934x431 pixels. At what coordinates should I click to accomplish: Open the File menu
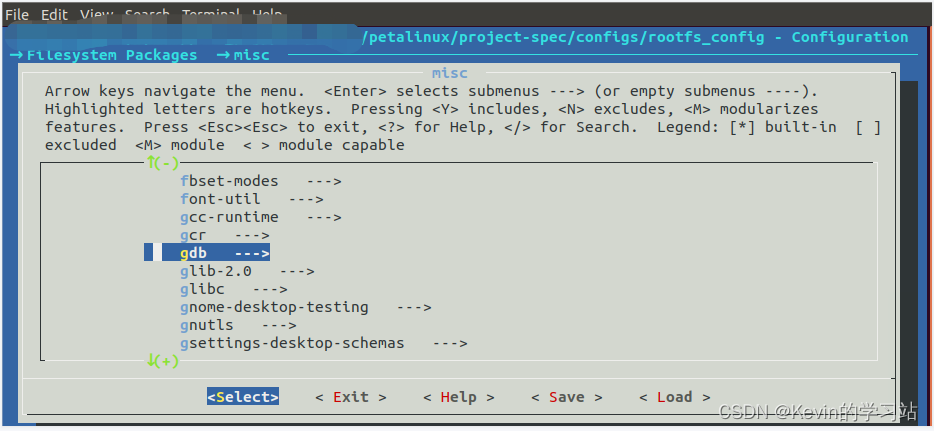[x=17, y=14]
